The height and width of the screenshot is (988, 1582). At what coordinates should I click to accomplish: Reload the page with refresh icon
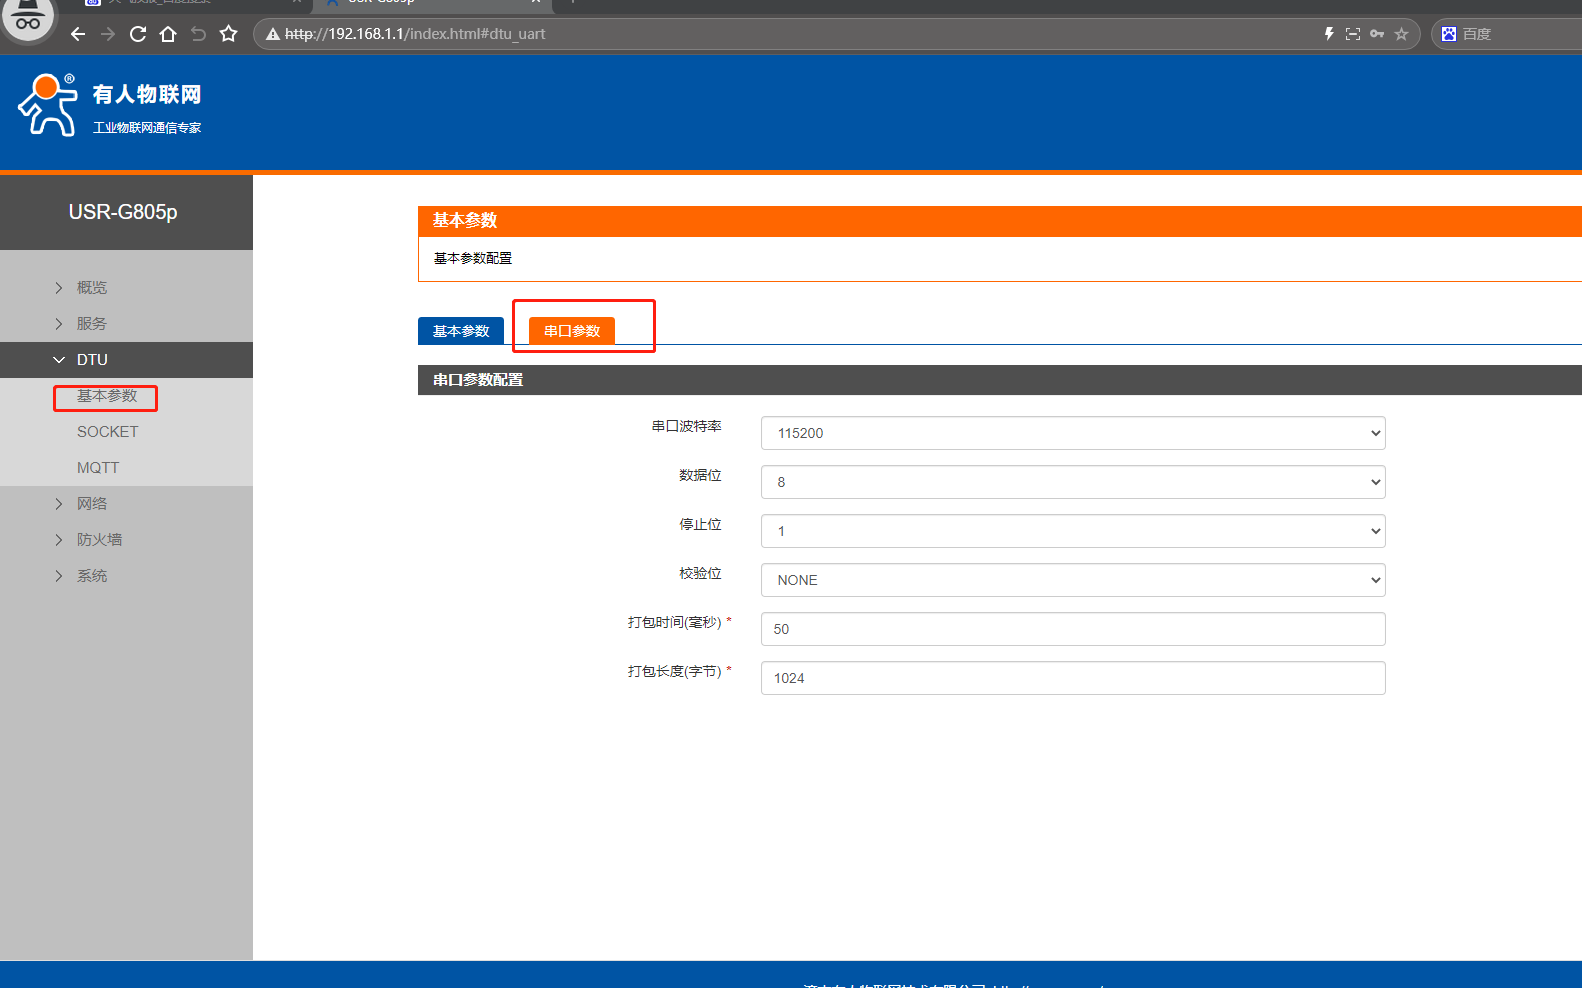point(138,34)
